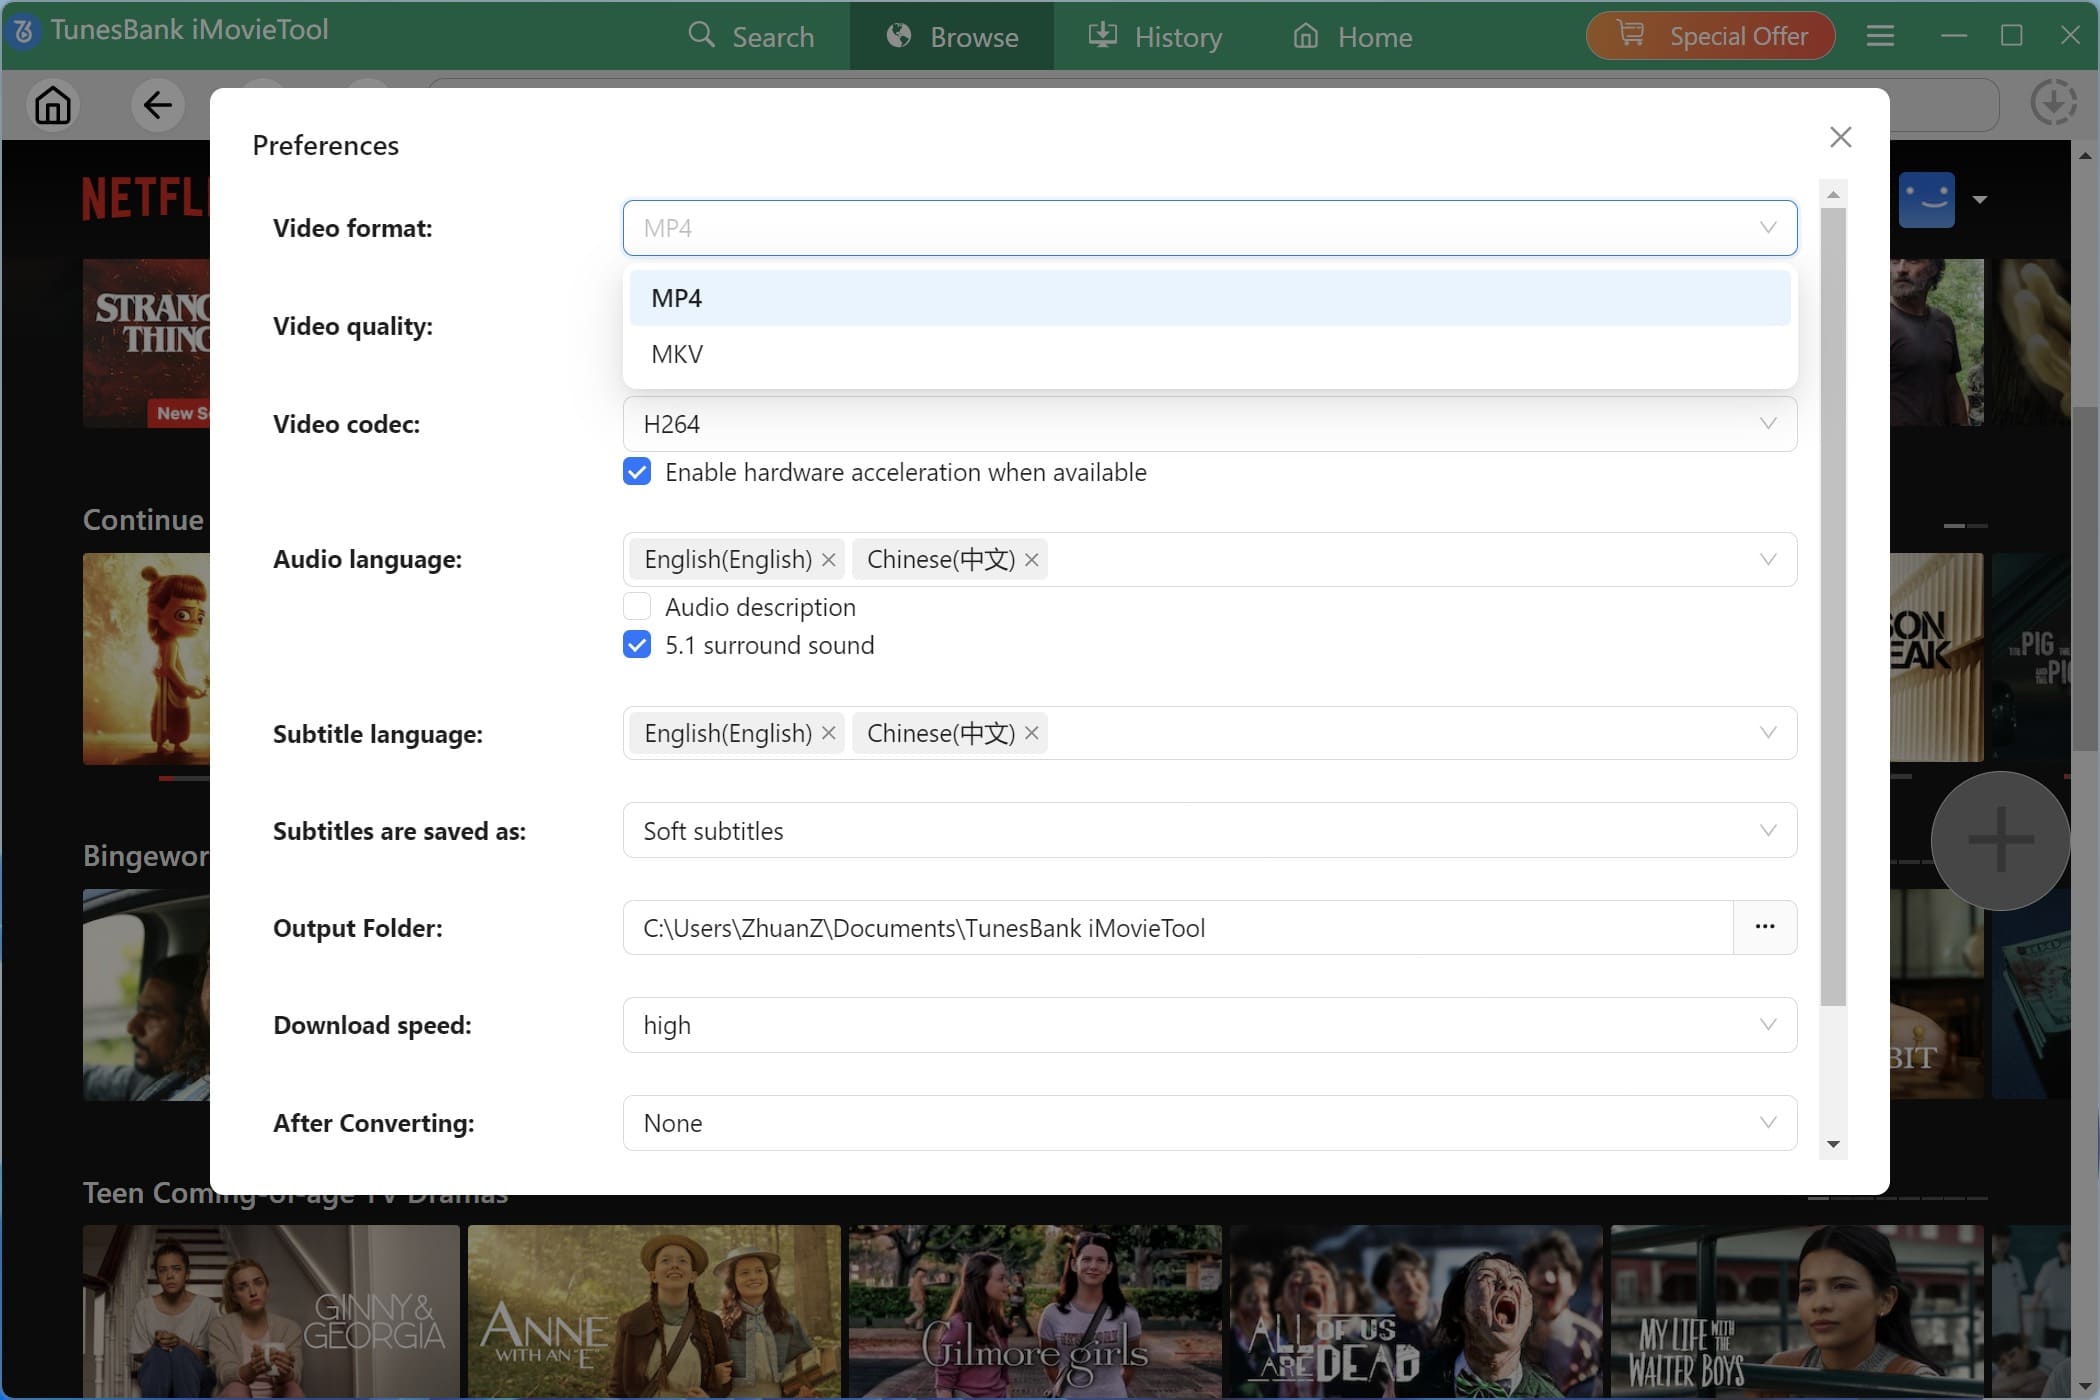Disable hardware acceleration checkbox
Screen dimensions: 2100x1400
(x=637, y=471)
